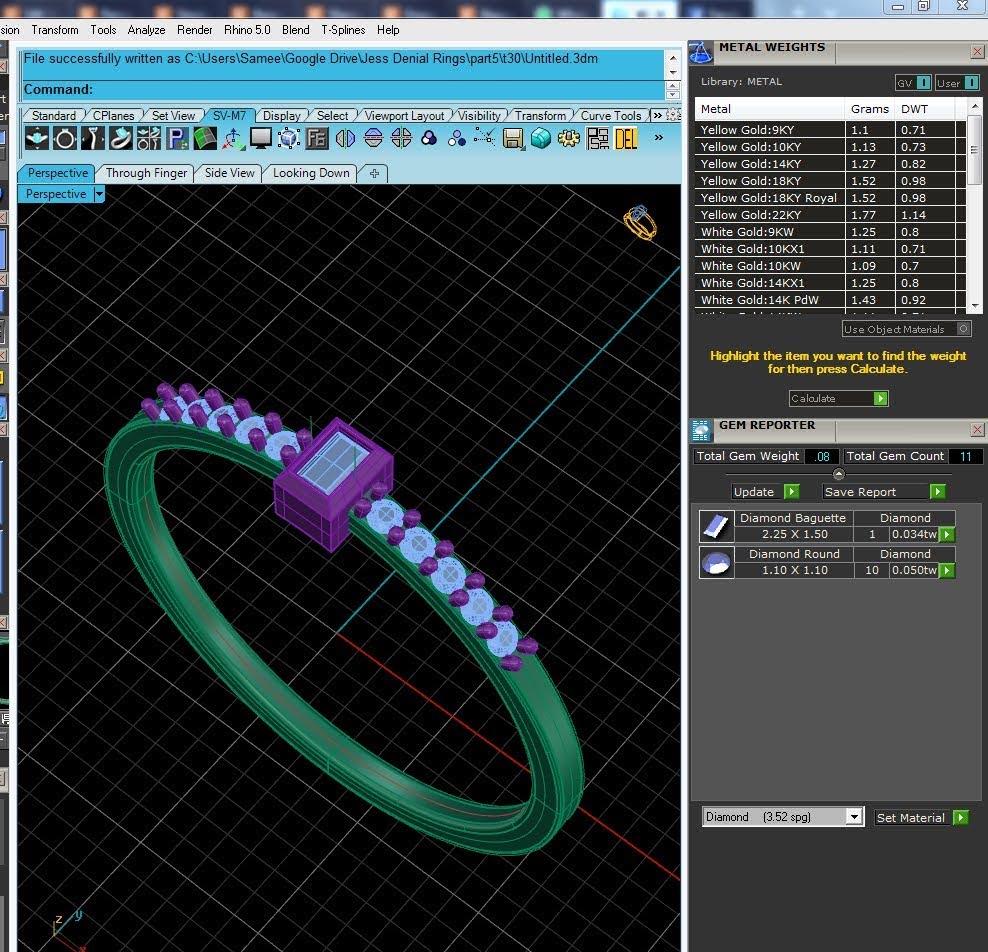Select the teal solid block icon

541,138
